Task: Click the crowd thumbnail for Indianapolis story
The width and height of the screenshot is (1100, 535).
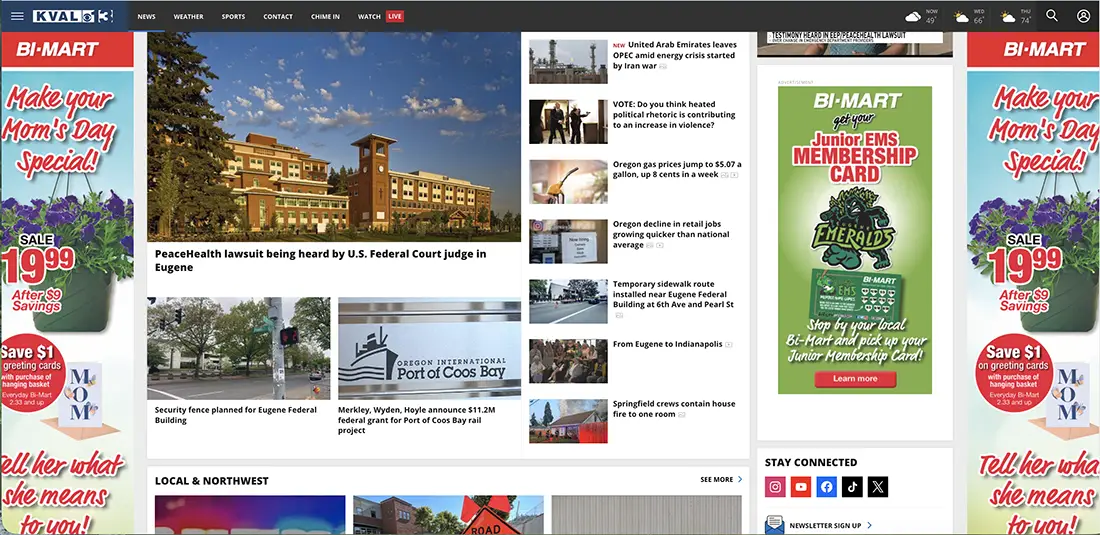Action: (x=568, y=361)
